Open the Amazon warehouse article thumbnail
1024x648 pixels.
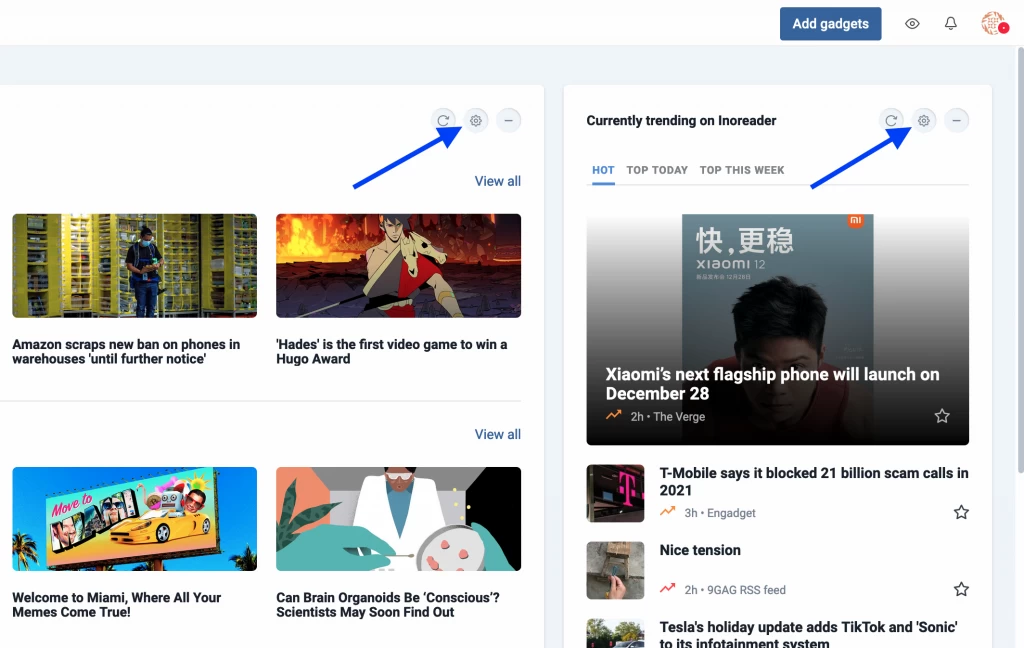[135, 266]
